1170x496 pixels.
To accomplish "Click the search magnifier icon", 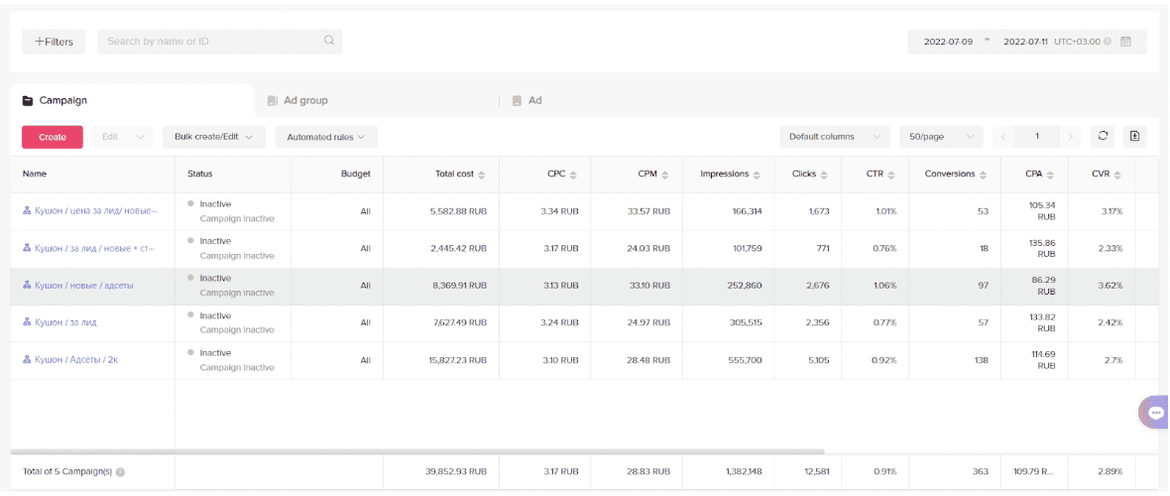I will [329, 41].
